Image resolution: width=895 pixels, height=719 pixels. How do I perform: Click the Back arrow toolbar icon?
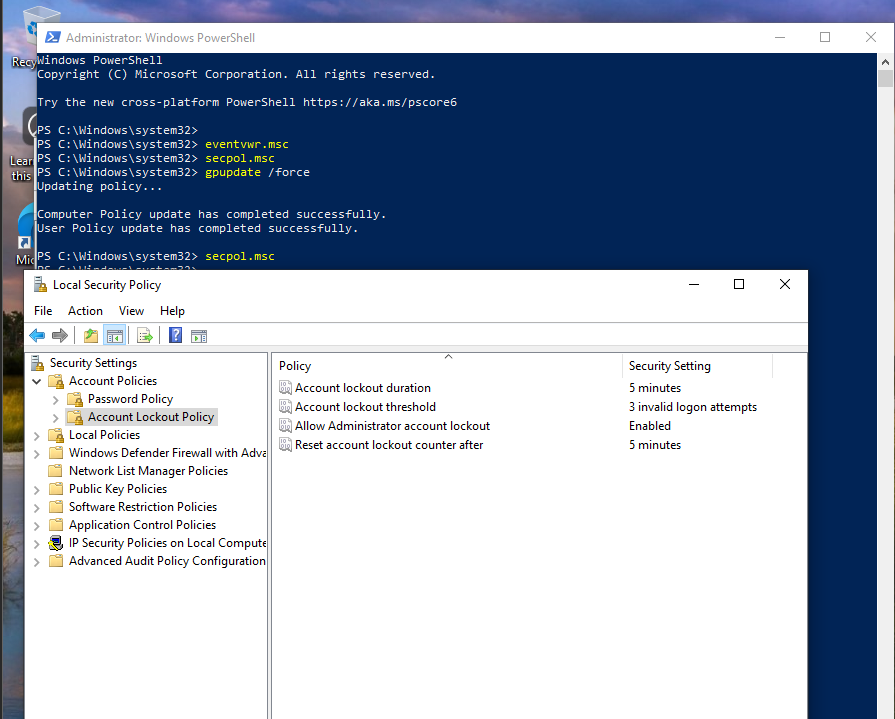(x=37, y=336)
